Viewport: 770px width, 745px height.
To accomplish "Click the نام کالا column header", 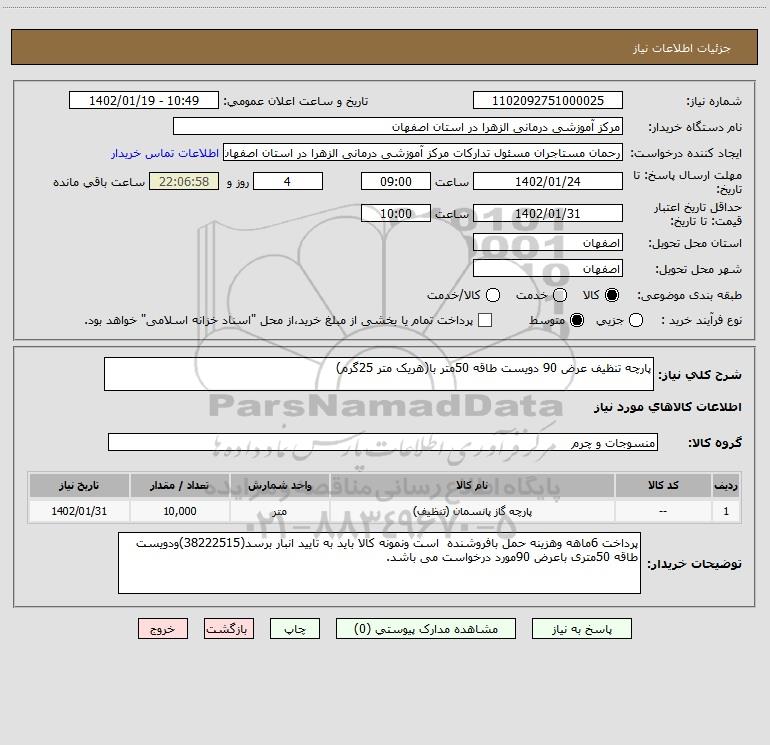I will (472, 485).
